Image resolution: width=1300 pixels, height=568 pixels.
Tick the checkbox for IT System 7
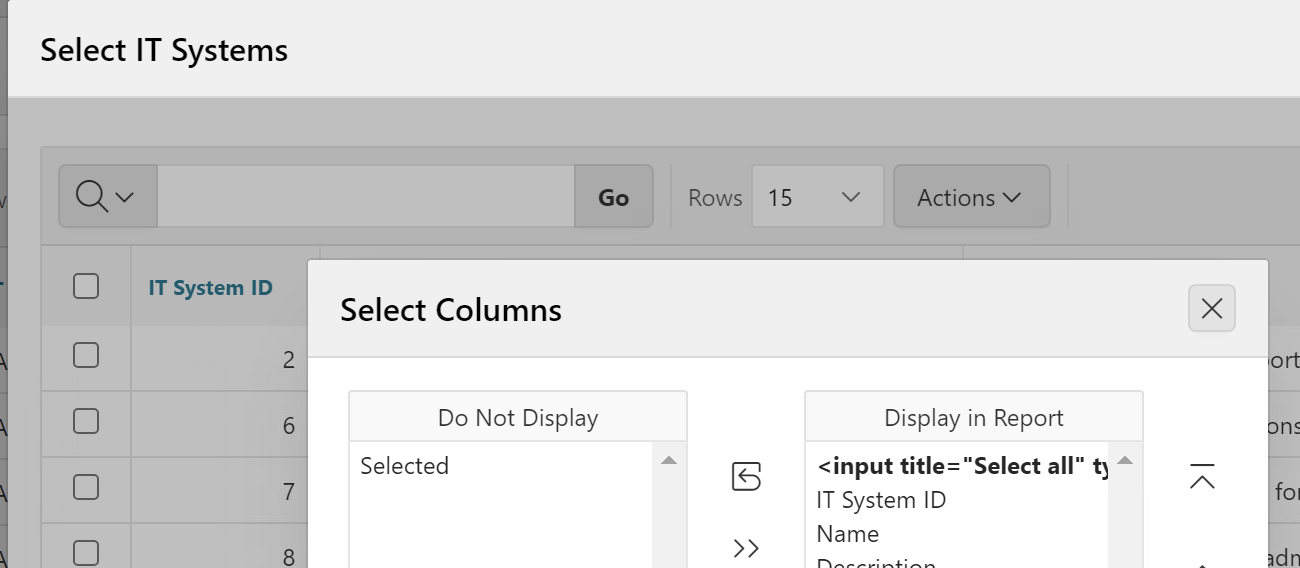point(86,488)
